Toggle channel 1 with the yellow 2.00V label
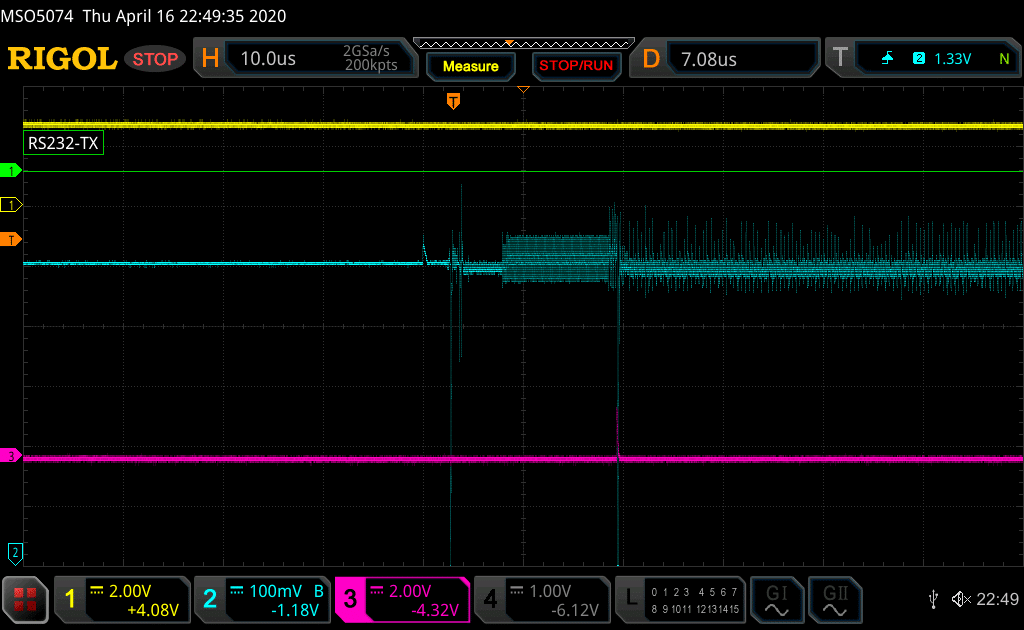 click(121, 599)
